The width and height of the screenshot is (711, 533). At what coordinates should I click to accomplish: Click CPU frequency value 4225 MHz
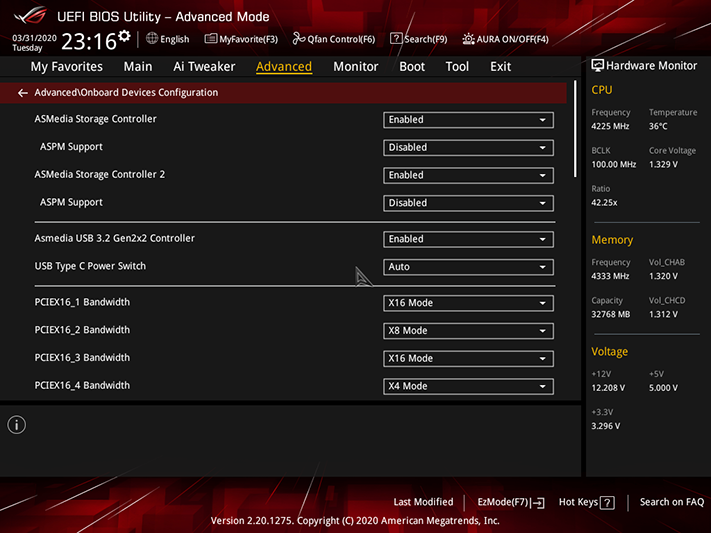click(610, 126)
